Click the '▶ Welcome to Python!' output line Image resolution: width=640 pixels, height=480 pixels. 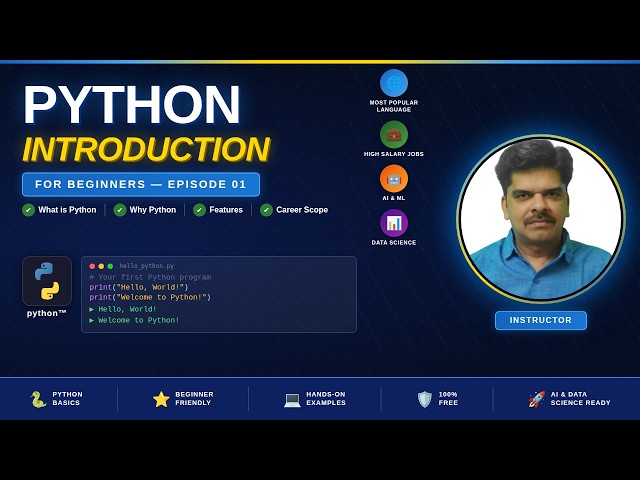click(x=134, y=320)
